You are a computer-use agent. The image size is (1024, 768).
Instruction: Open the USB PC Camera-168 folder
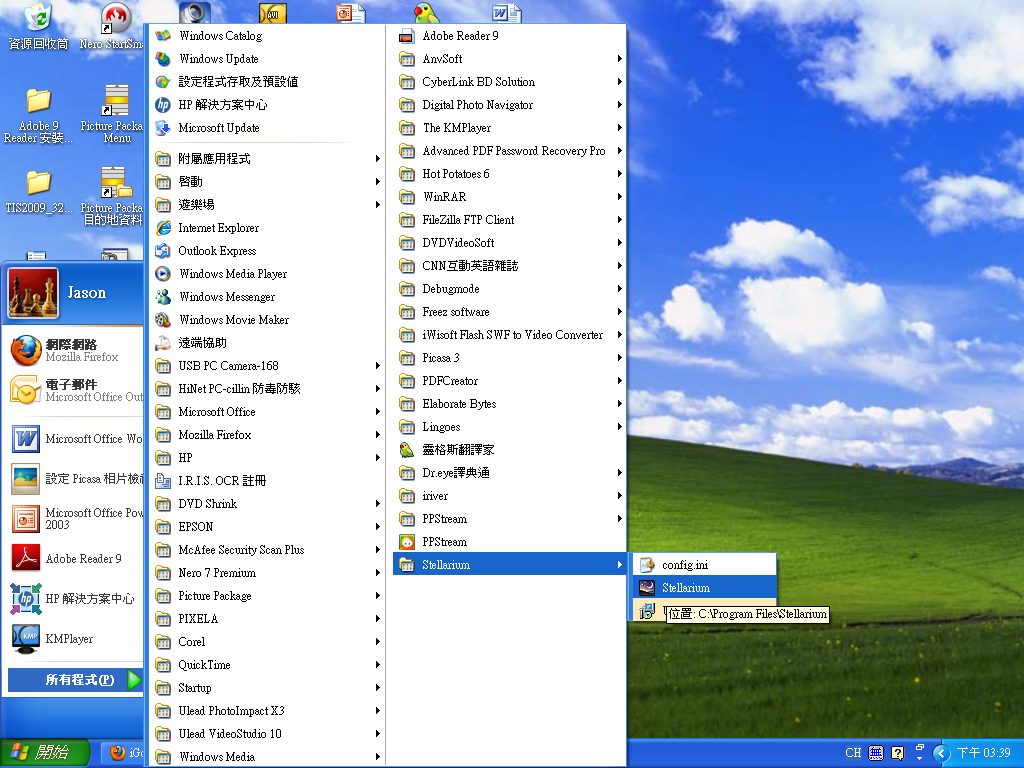268,366
